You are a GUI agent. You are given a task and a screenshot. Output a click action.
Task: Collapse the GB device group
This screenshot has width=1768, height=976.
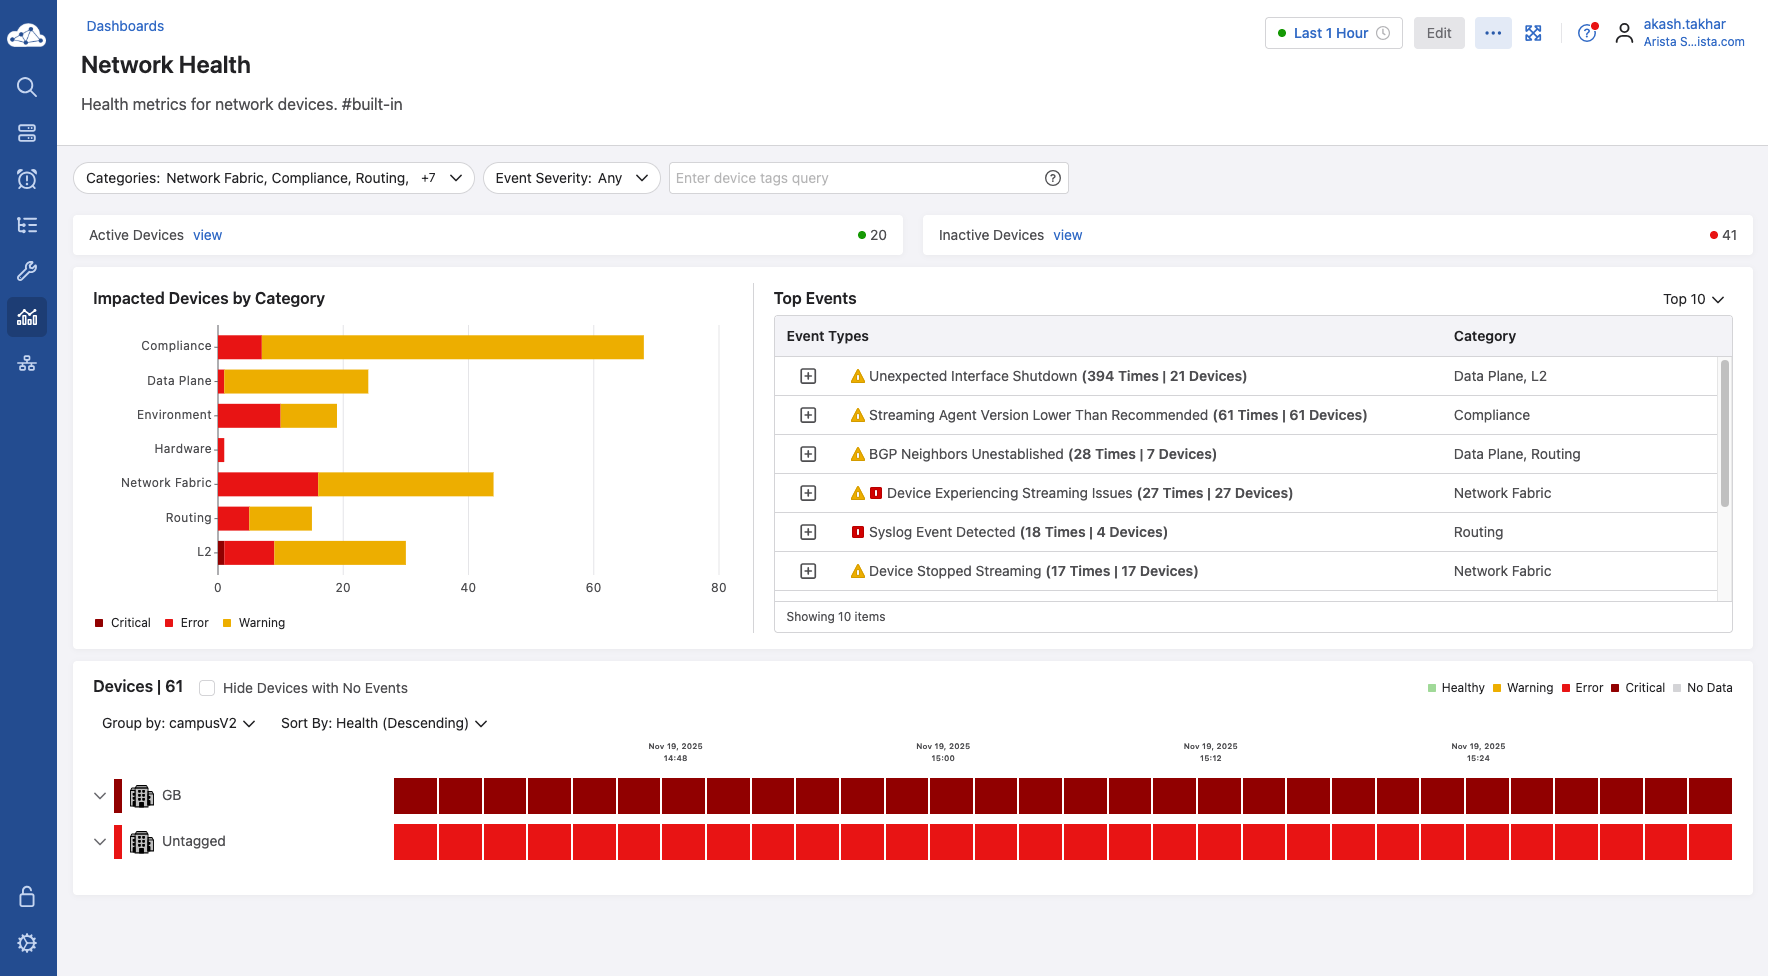point(100,796)
